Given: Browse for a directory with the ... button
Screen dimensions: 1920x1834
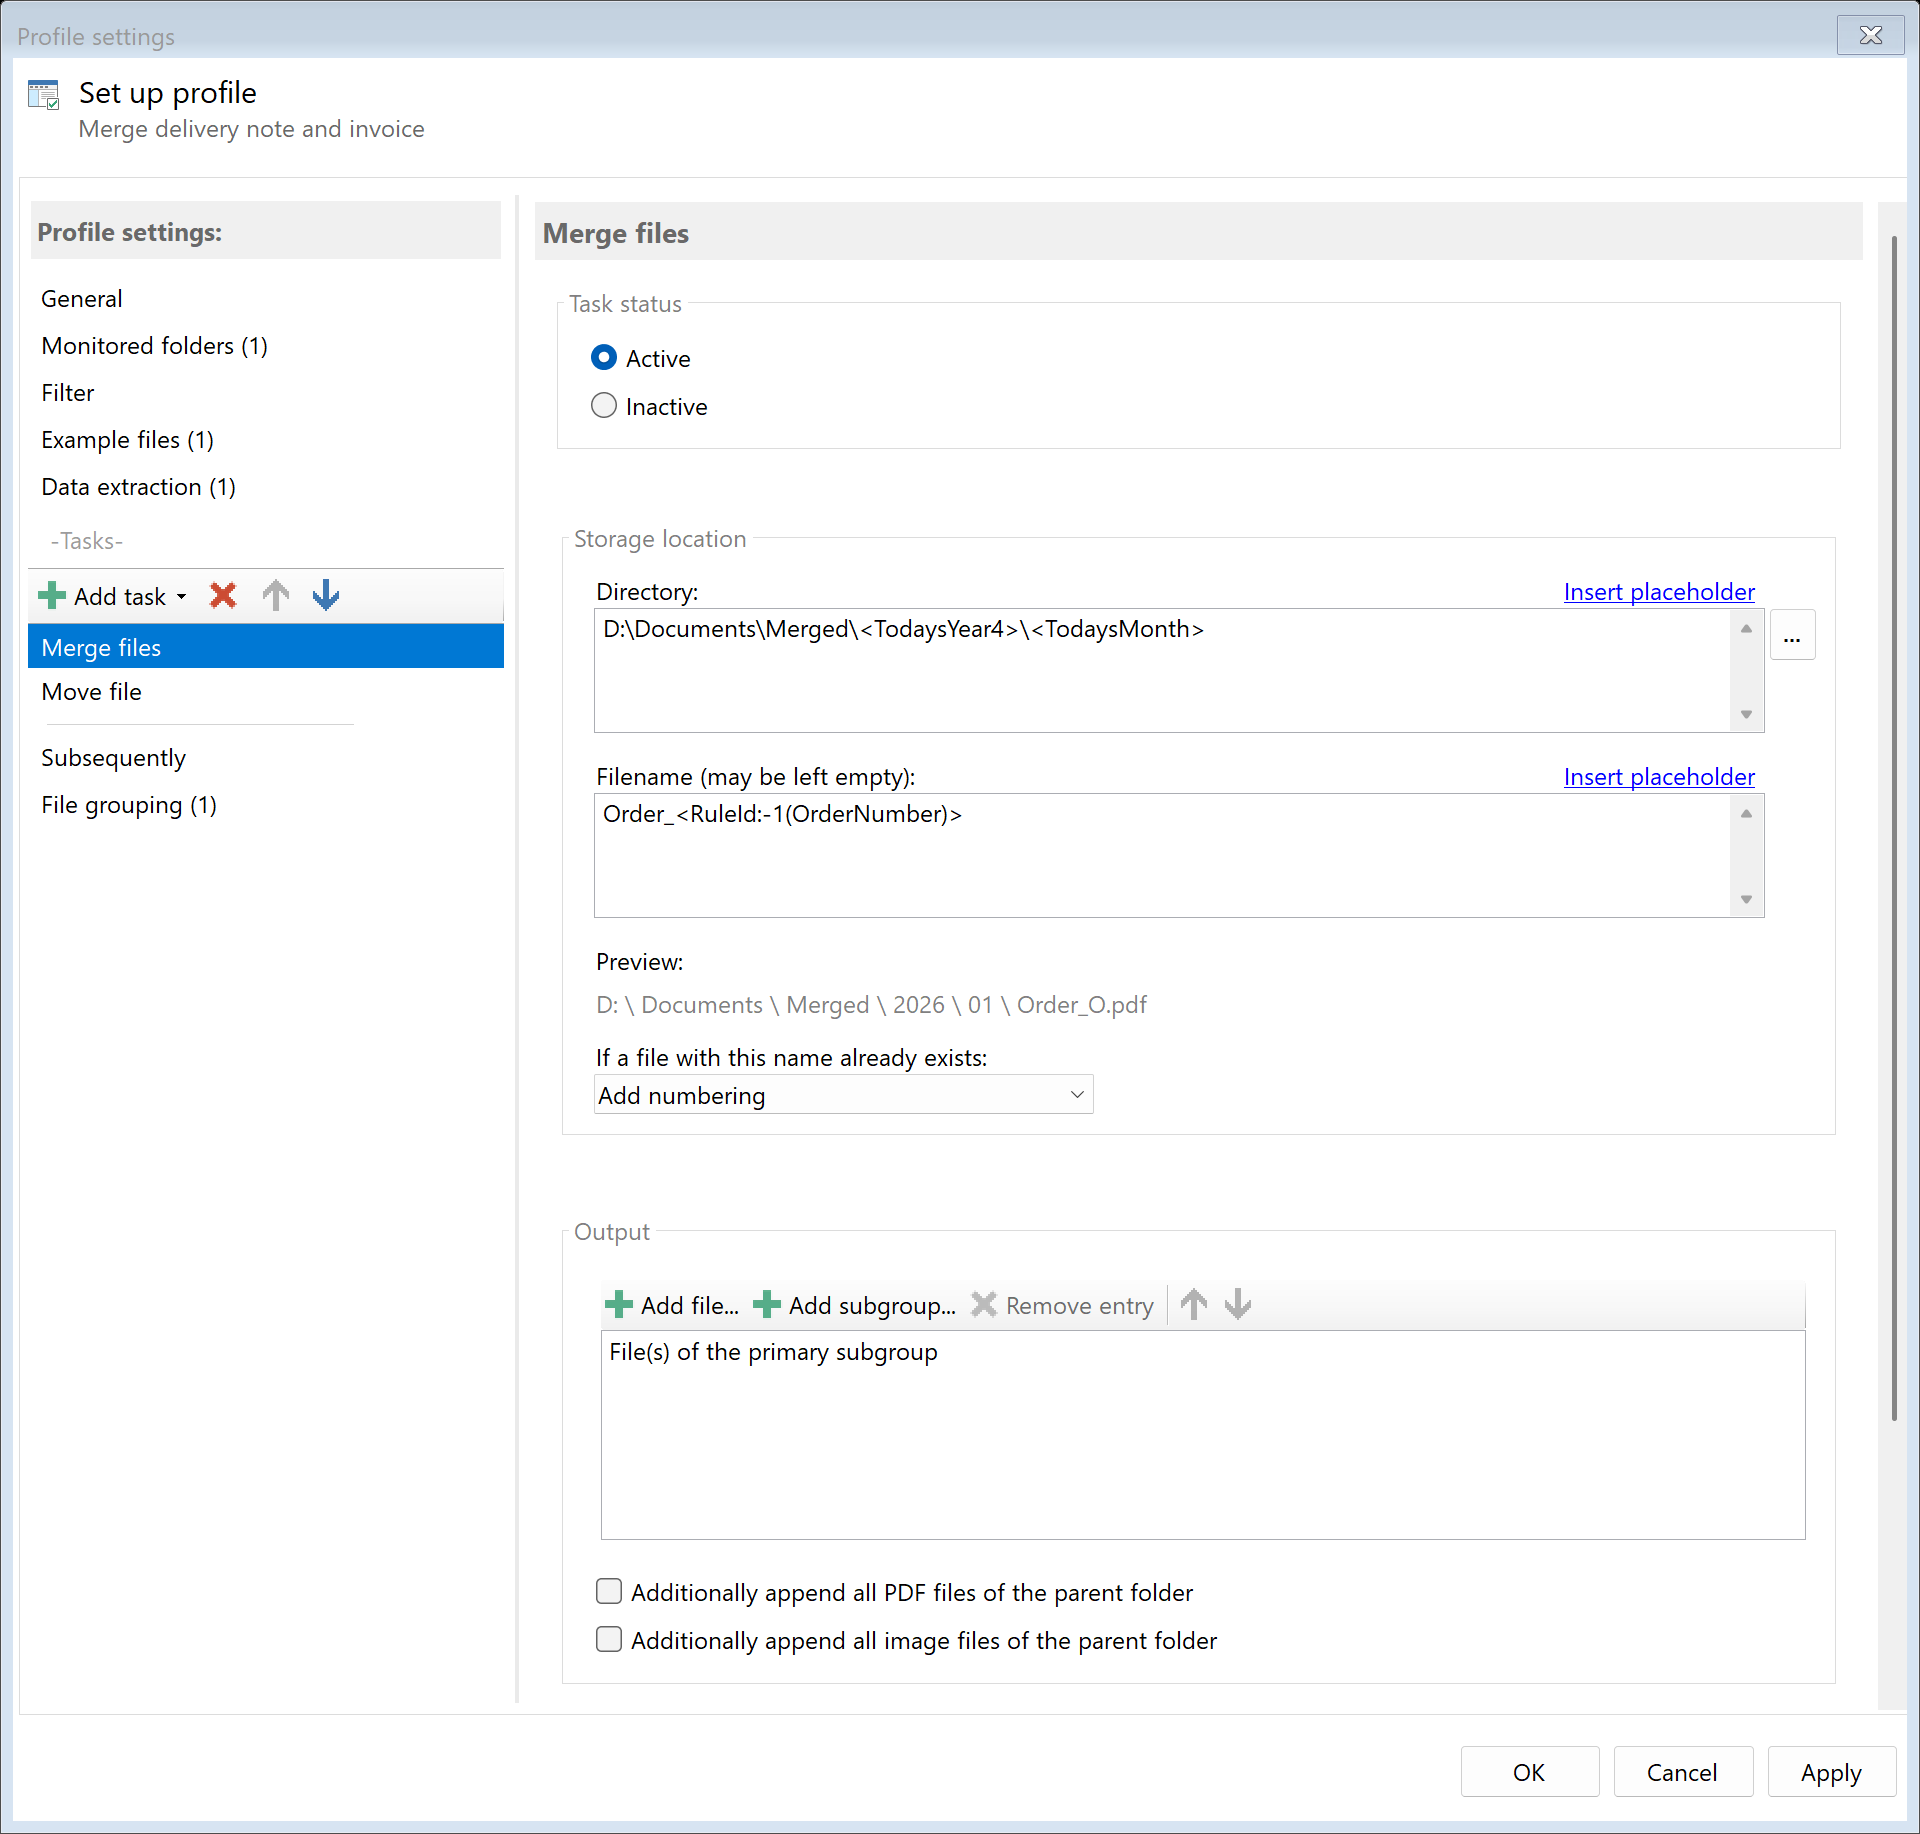Looking at the screenshot, I should tap(1793, 634).
